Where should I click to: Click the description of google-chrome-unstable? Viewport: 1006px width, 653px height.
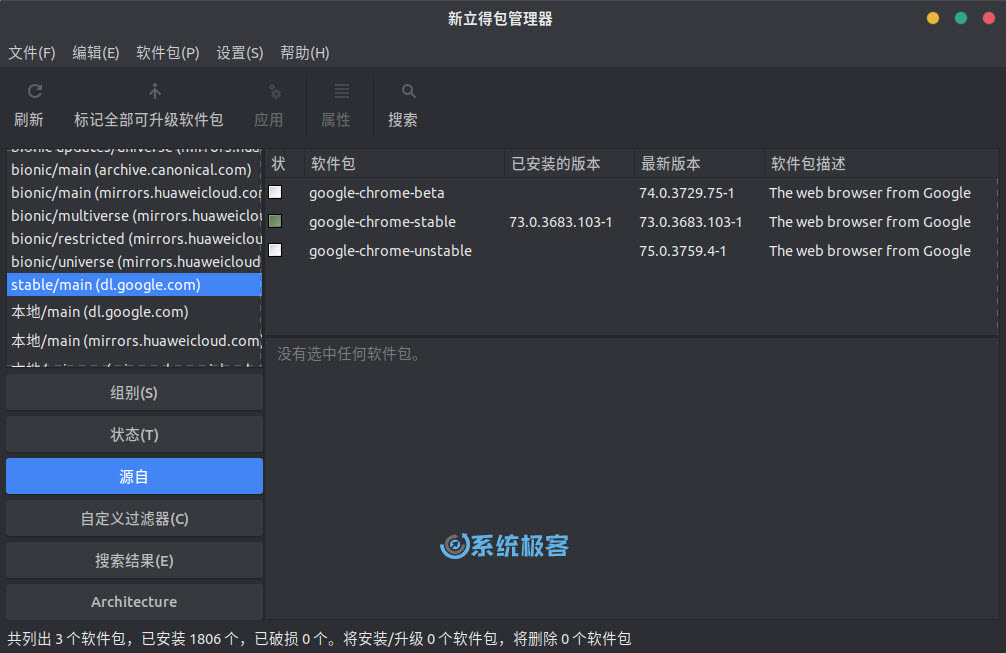point(869,250)
